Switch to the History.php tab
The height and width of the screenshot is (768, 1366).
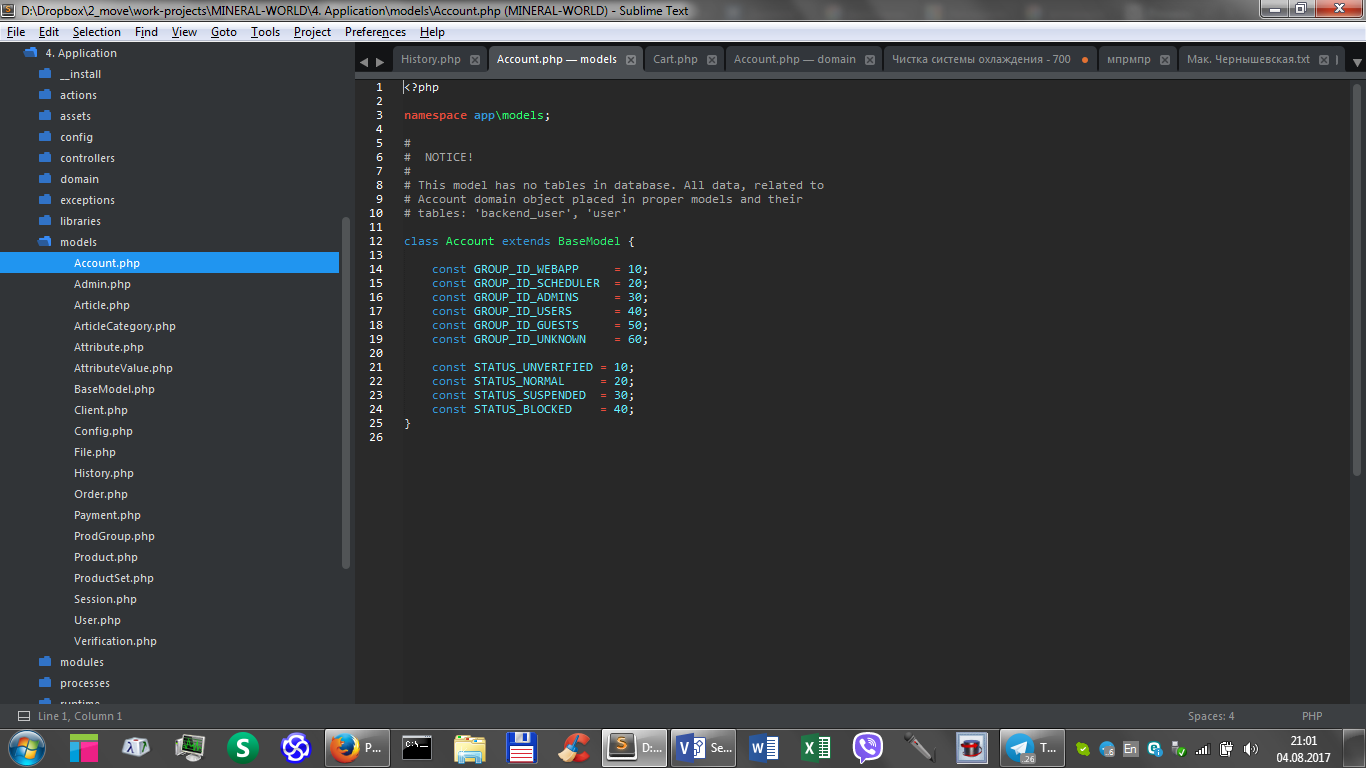coord(431,59)
